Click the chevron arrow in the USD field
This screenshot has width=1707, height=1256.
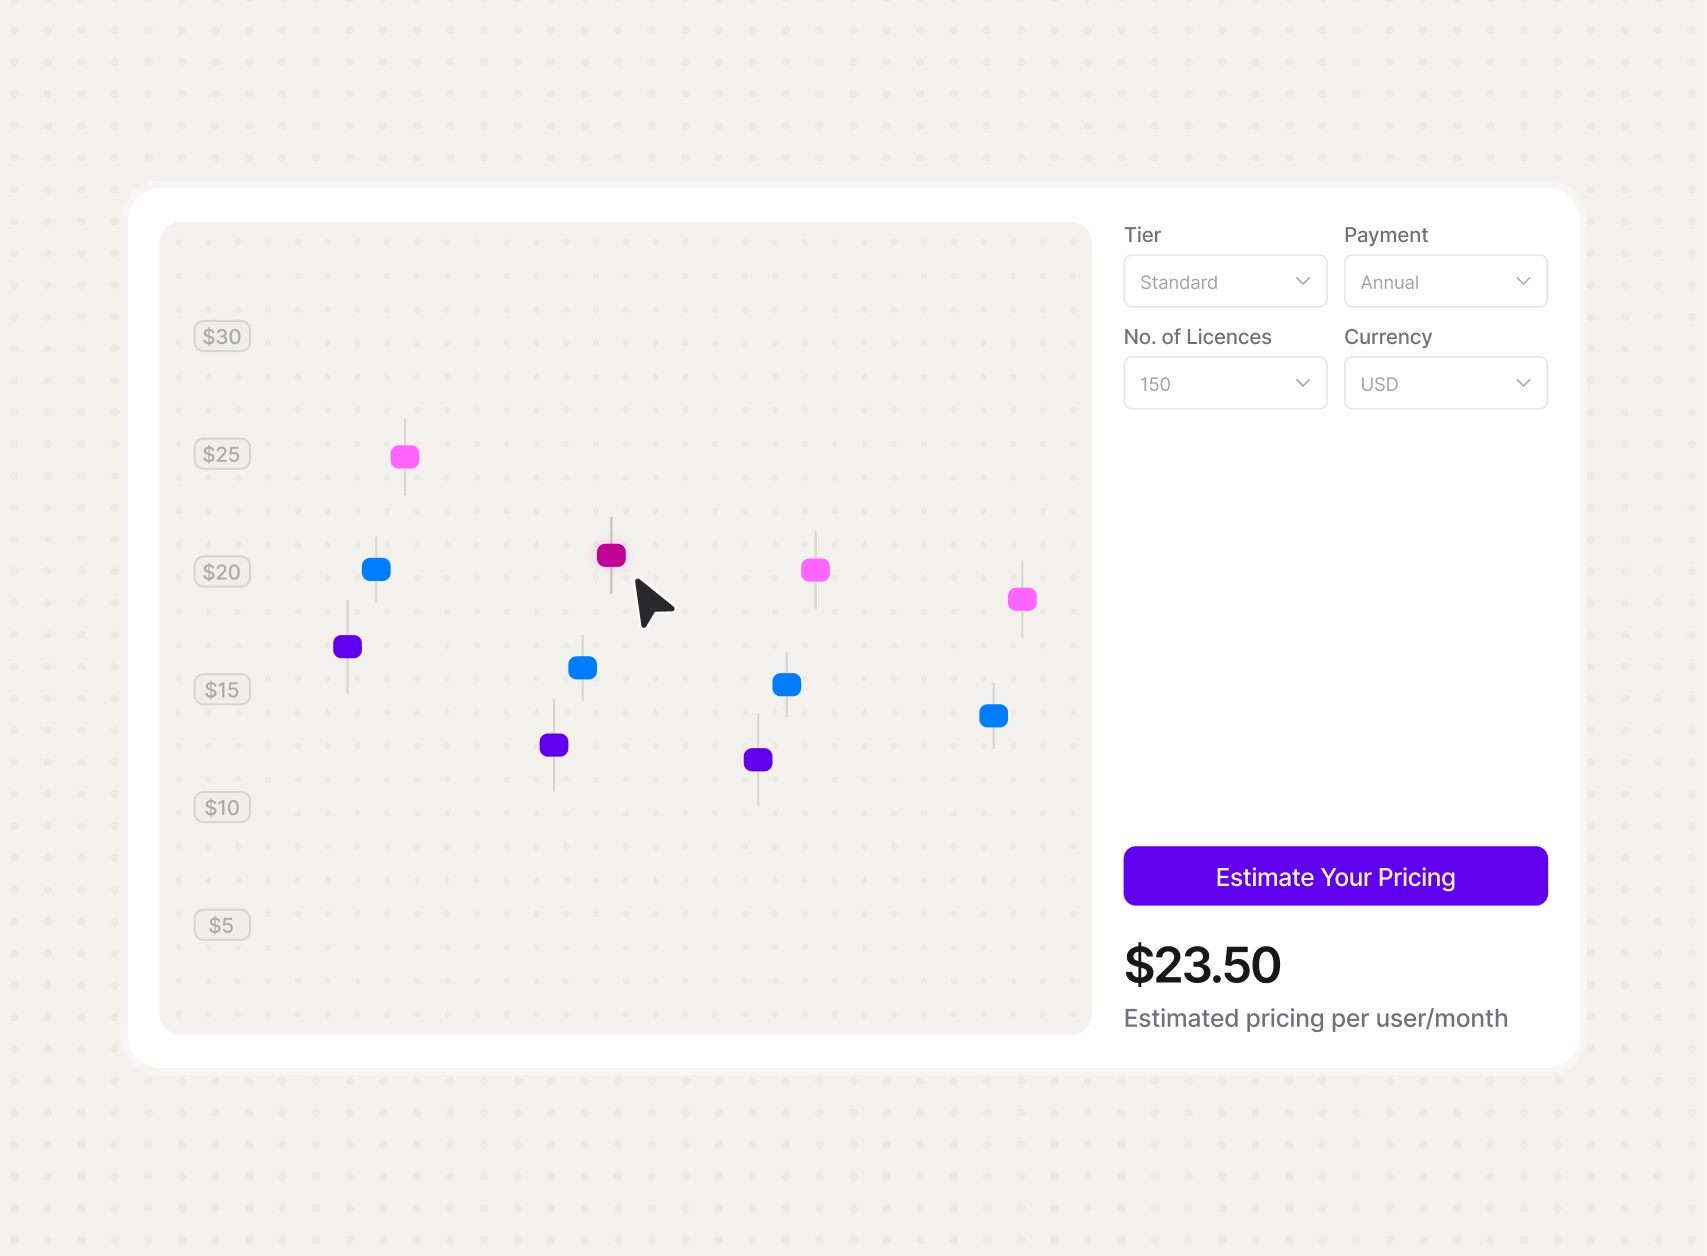[1523, 383]
